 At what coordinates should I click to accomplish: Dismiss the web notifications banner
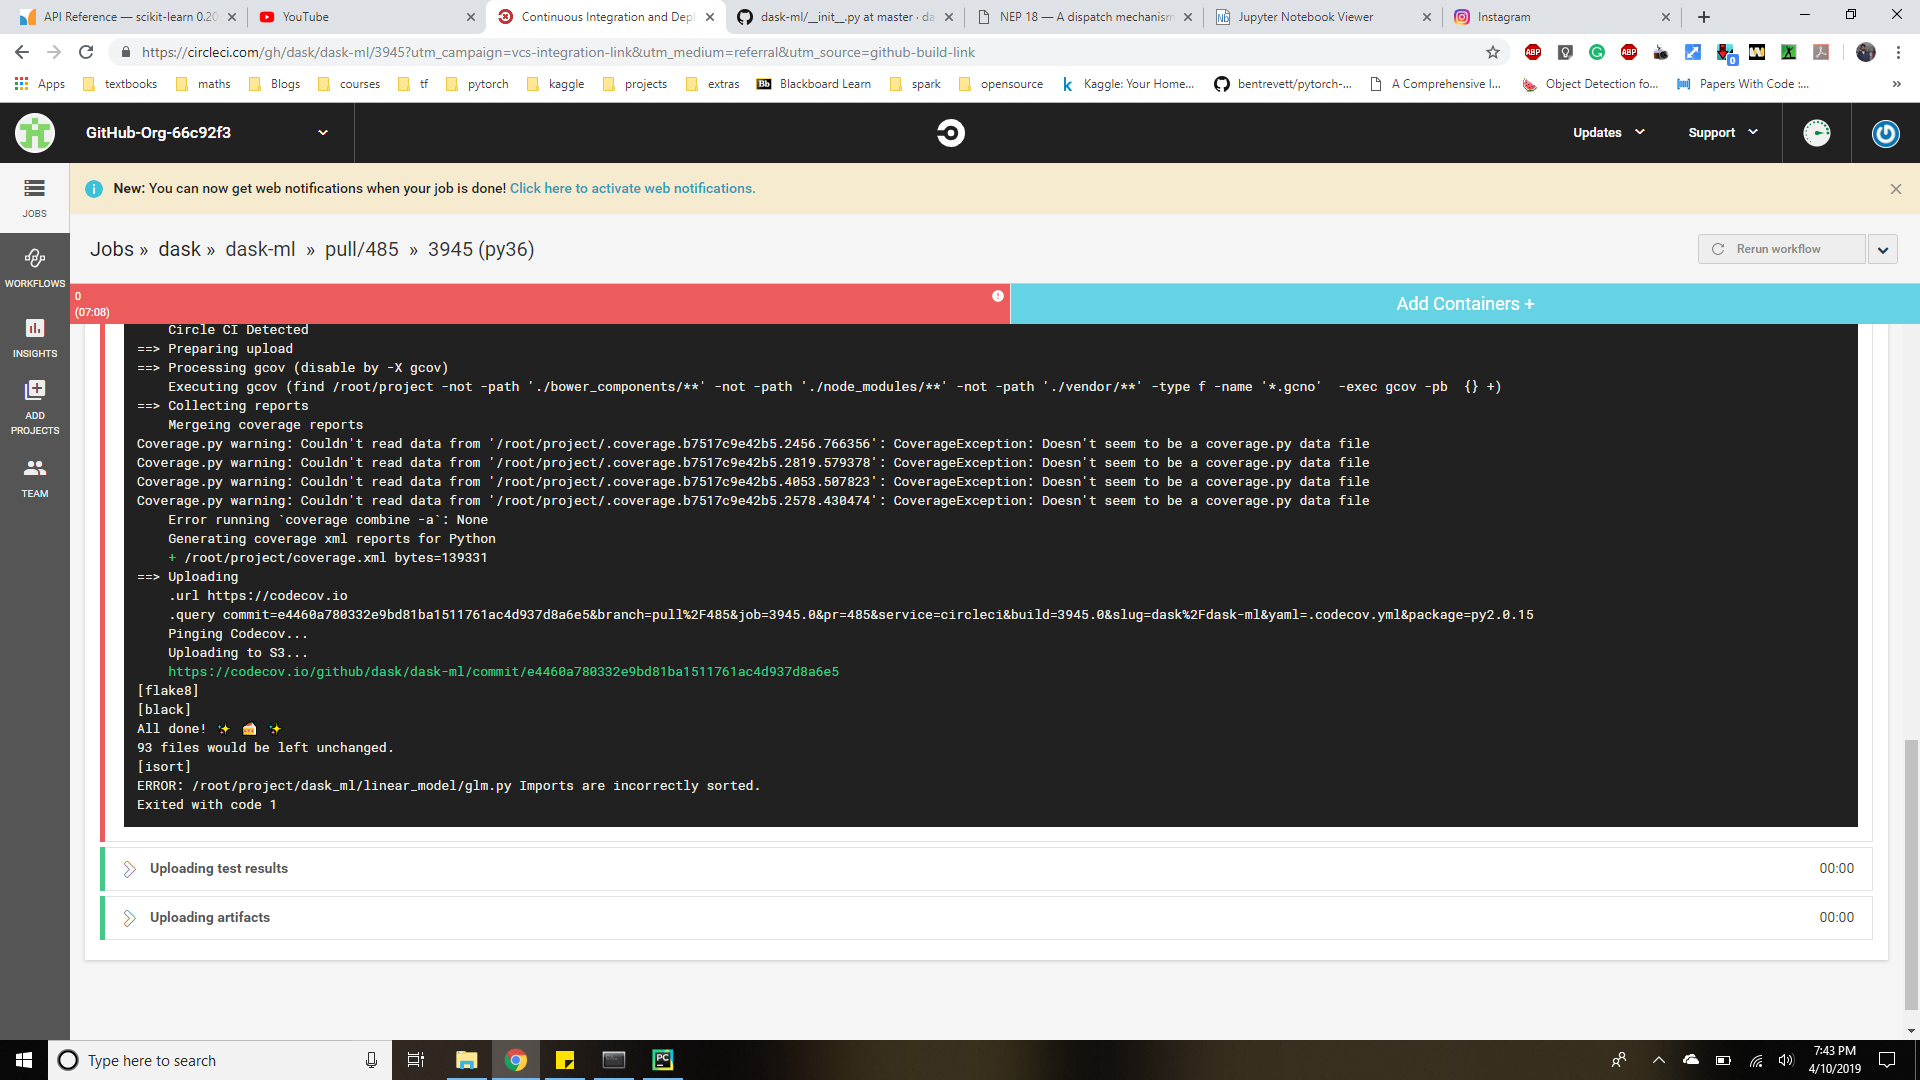1895,189
